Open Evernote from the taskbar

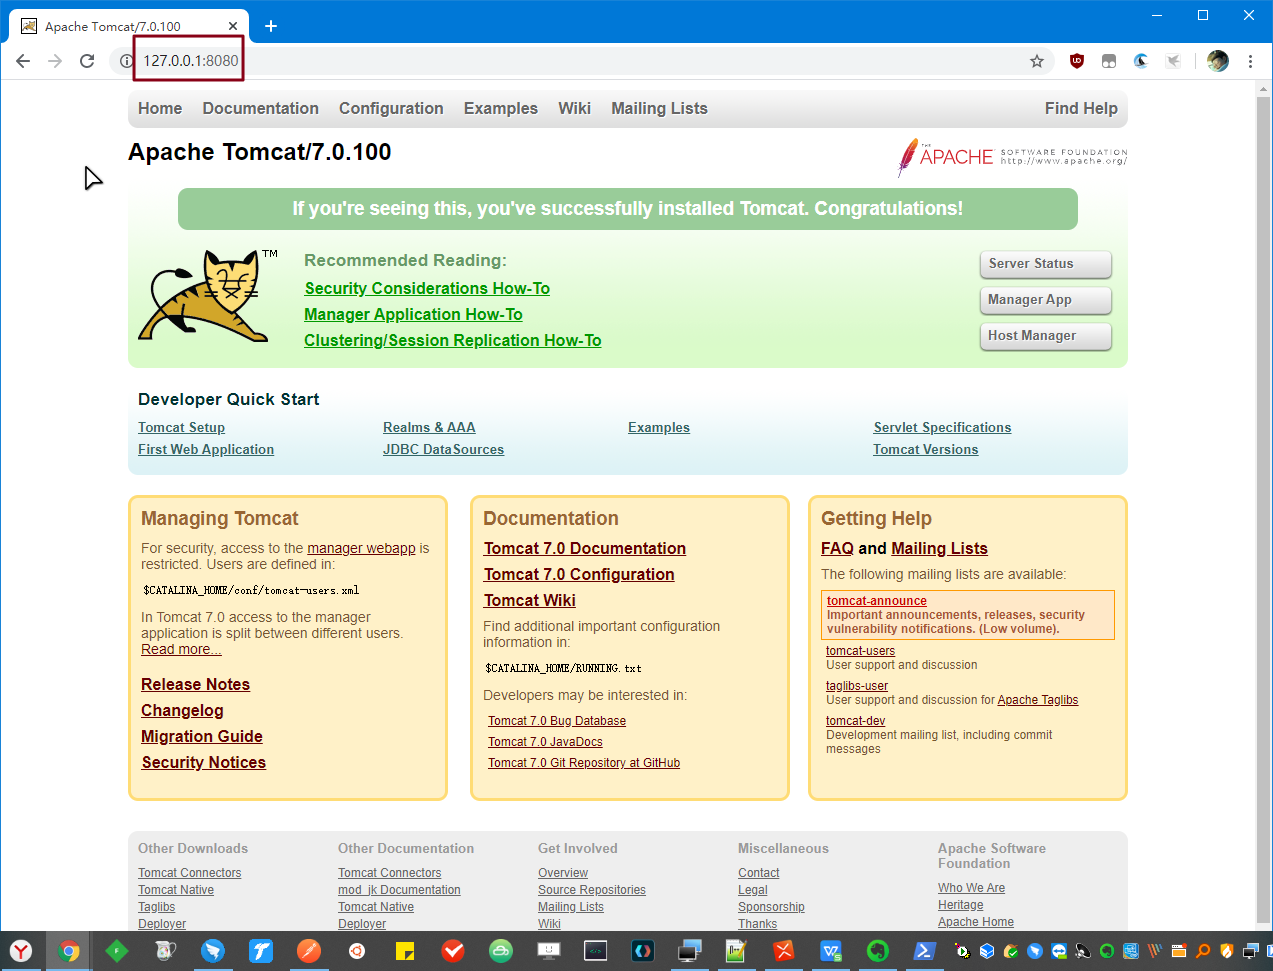coord(878,951)
